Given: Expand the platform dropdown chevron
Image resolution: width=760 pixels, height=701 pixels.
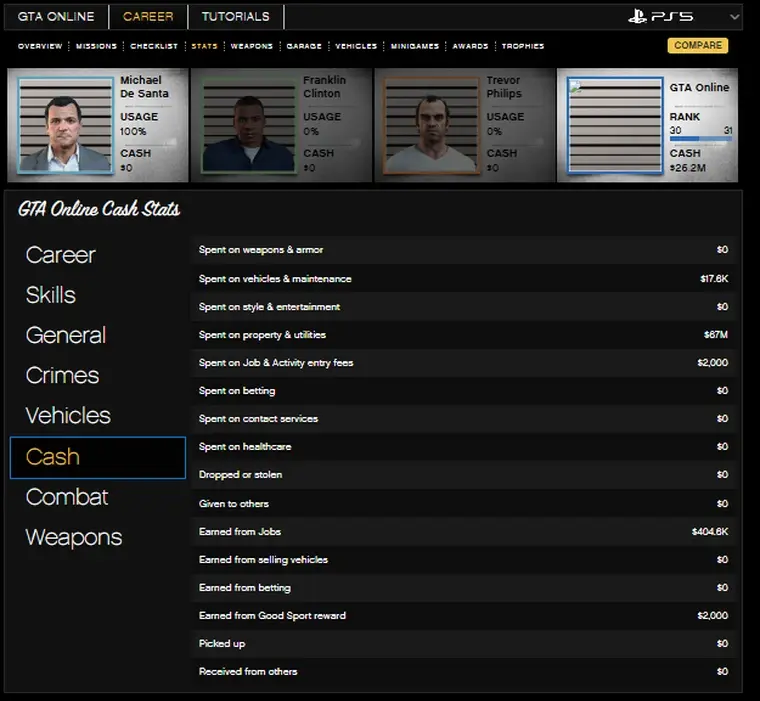Looking at the screenshot, I should tap(736, 17).
